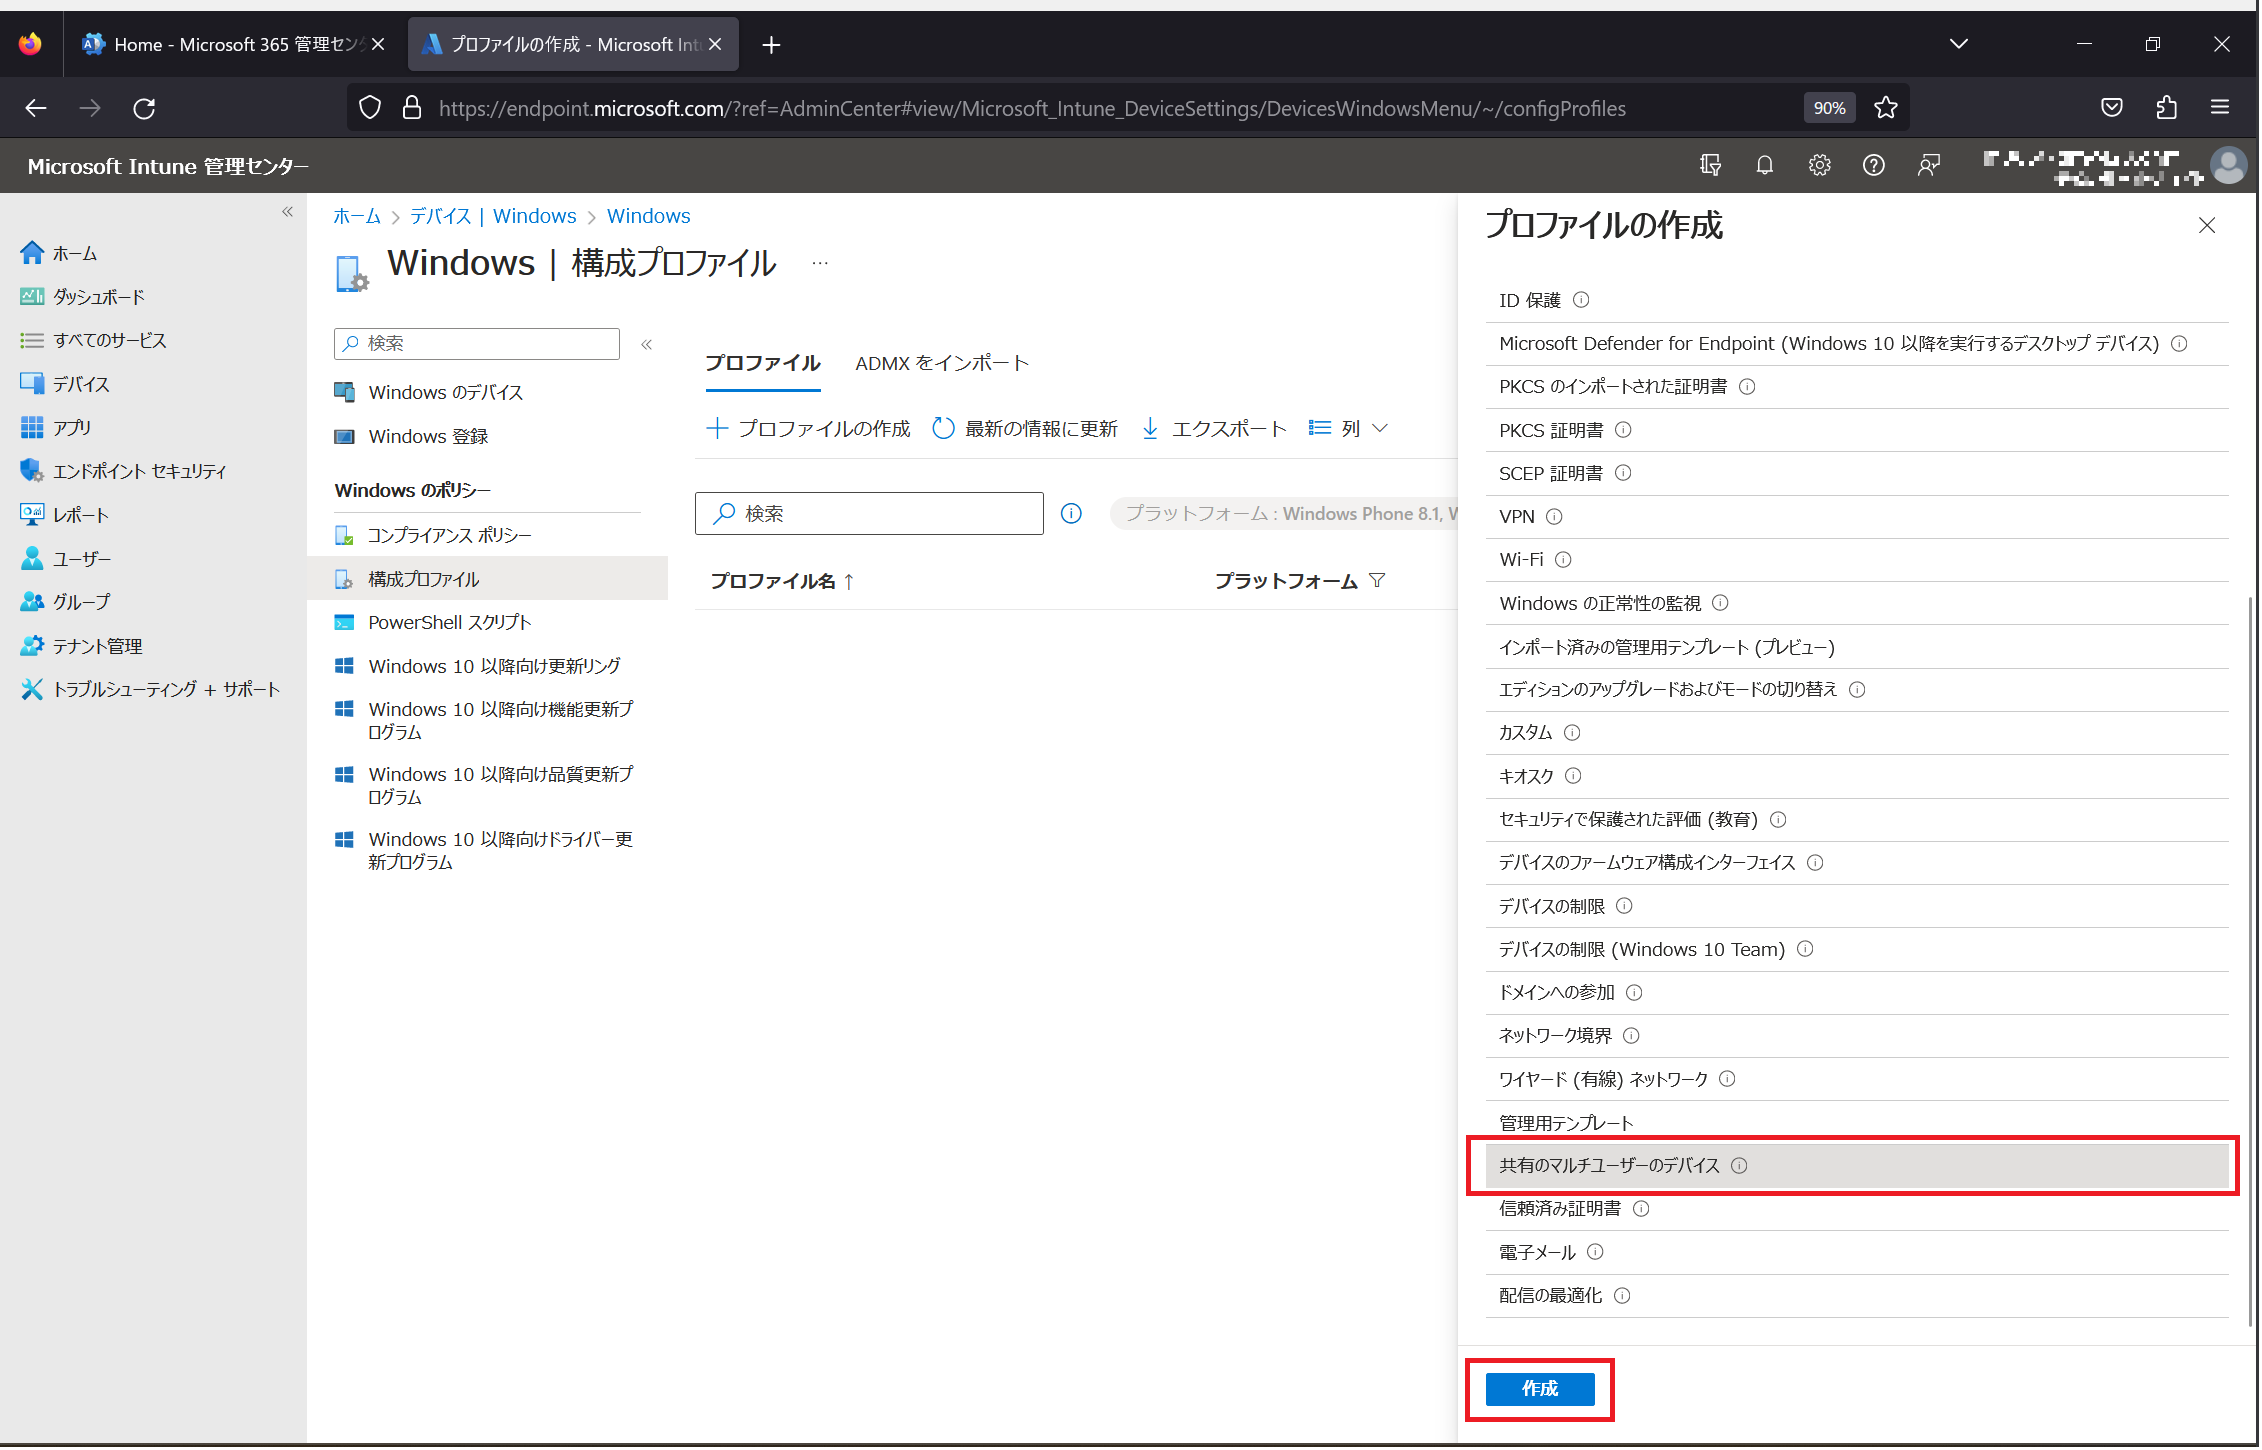
Task: Show info for 共有のマルチユーザーのデバイス
Action: [1740, 1166]
